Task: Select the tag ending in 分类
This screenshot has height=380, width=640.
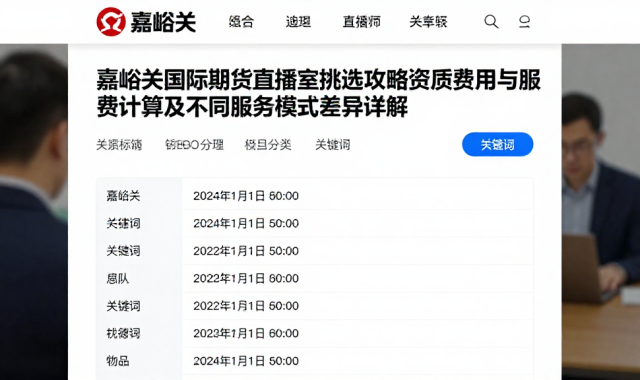Action: [268, 144]
